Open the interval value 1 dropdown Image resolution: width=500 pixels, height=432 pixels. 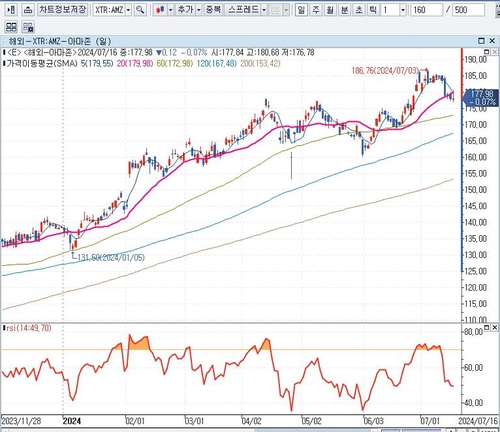click(x=403, y=10)
